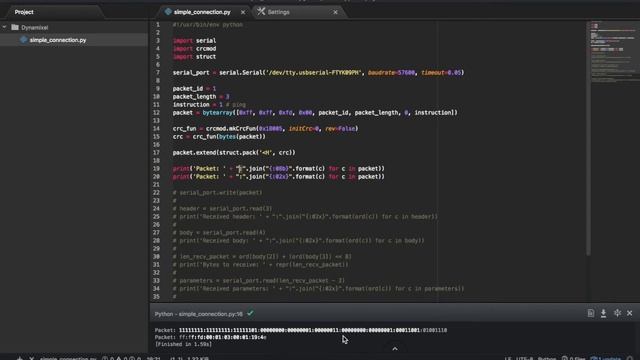Select the Project panel tab

tap(24, 12)
